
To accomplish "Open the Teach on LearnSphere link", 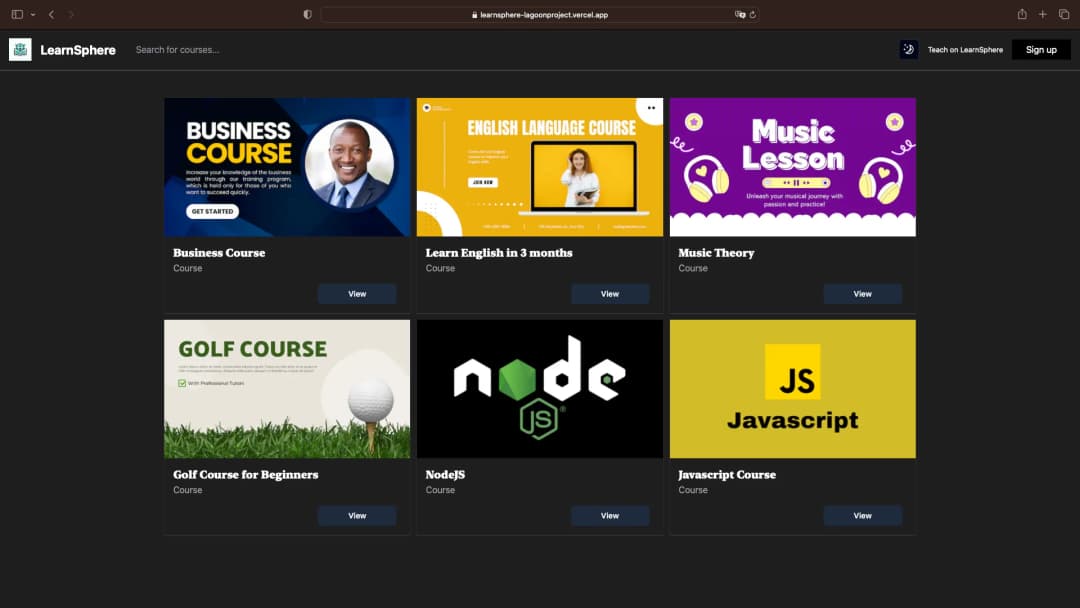I will coord(965,50).
